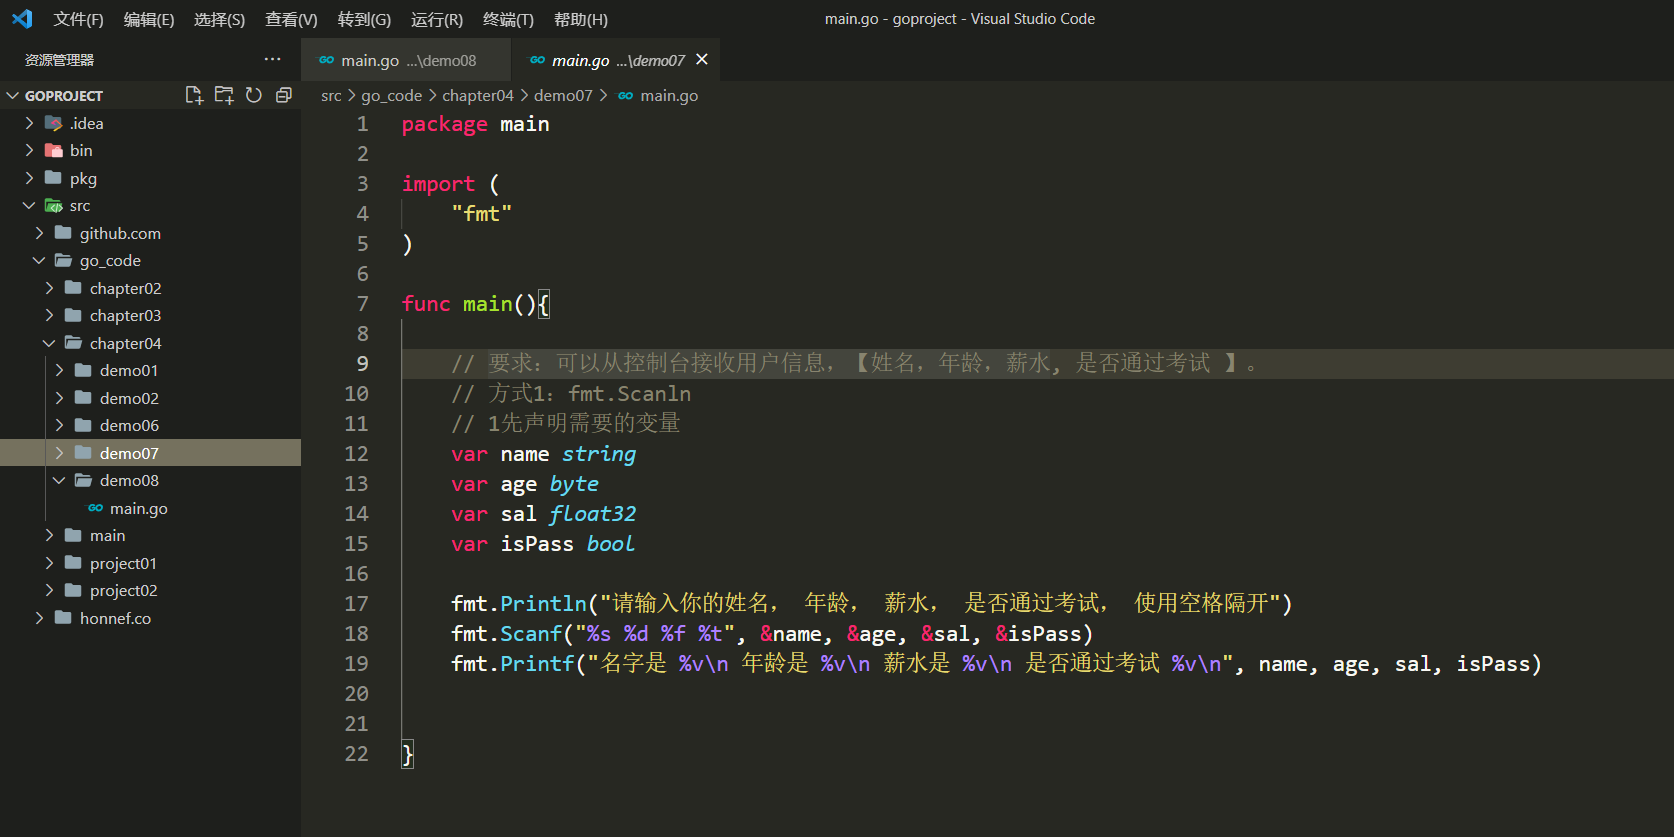The image size is (1674, 837).
Task: Refresh the explorer tree
Action: [x=254, y=95]
